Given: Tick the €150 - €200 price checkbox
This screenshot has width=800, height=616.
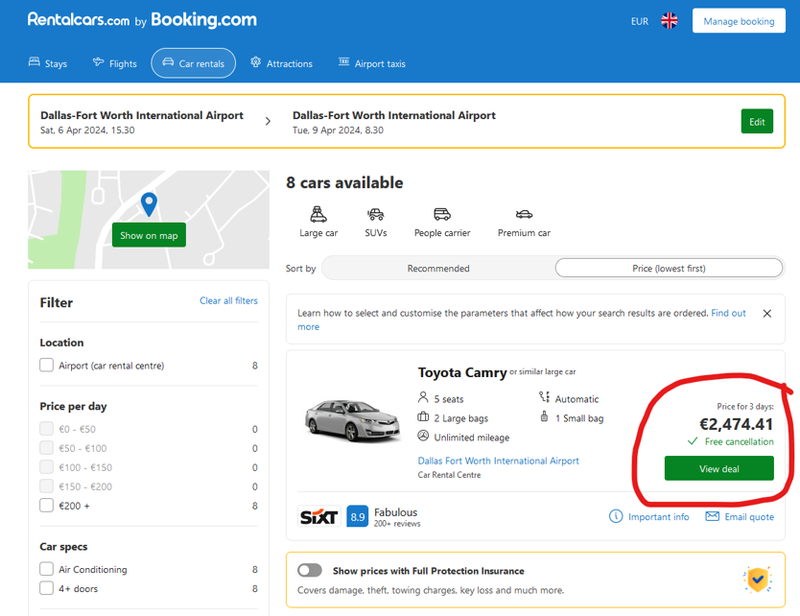Looking at the screenshot, I should pyautogui.click(x=46, y=486).
